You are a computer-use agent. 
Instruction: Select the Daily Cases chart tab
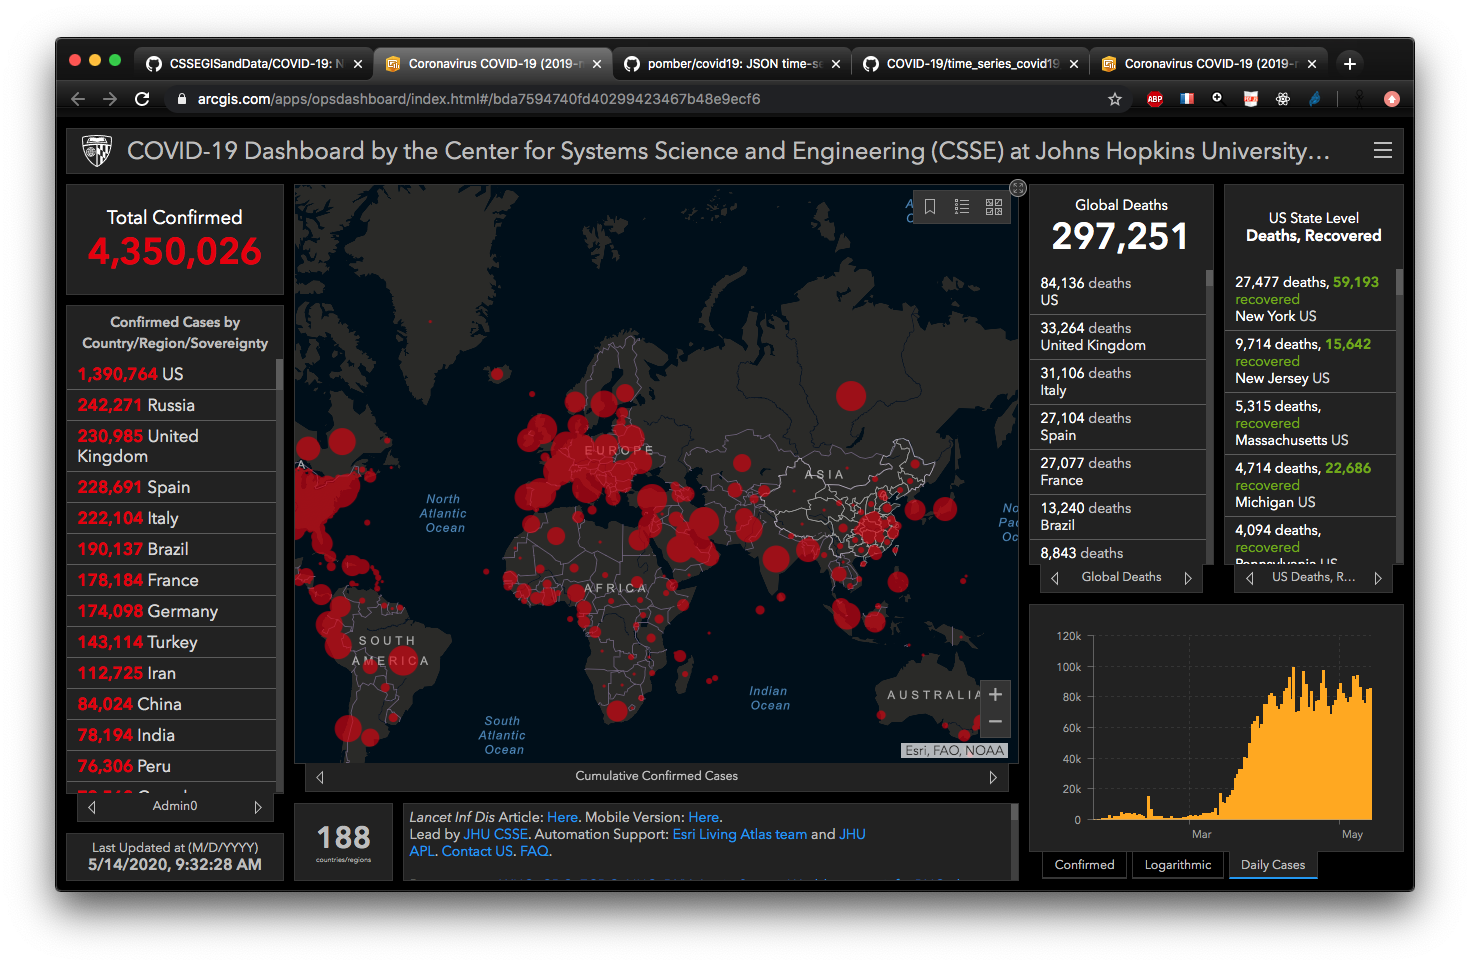pos(1272,865)
